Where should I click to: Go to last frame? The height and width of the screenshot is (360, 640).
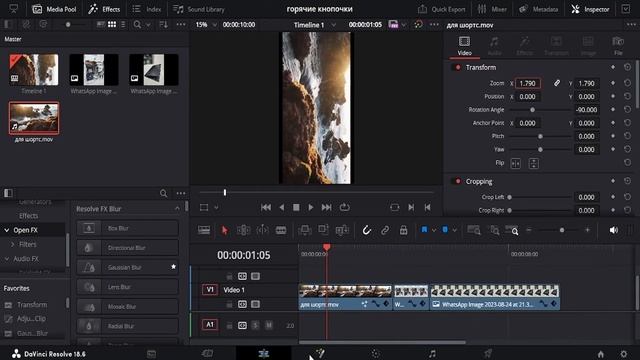point(327,207)
